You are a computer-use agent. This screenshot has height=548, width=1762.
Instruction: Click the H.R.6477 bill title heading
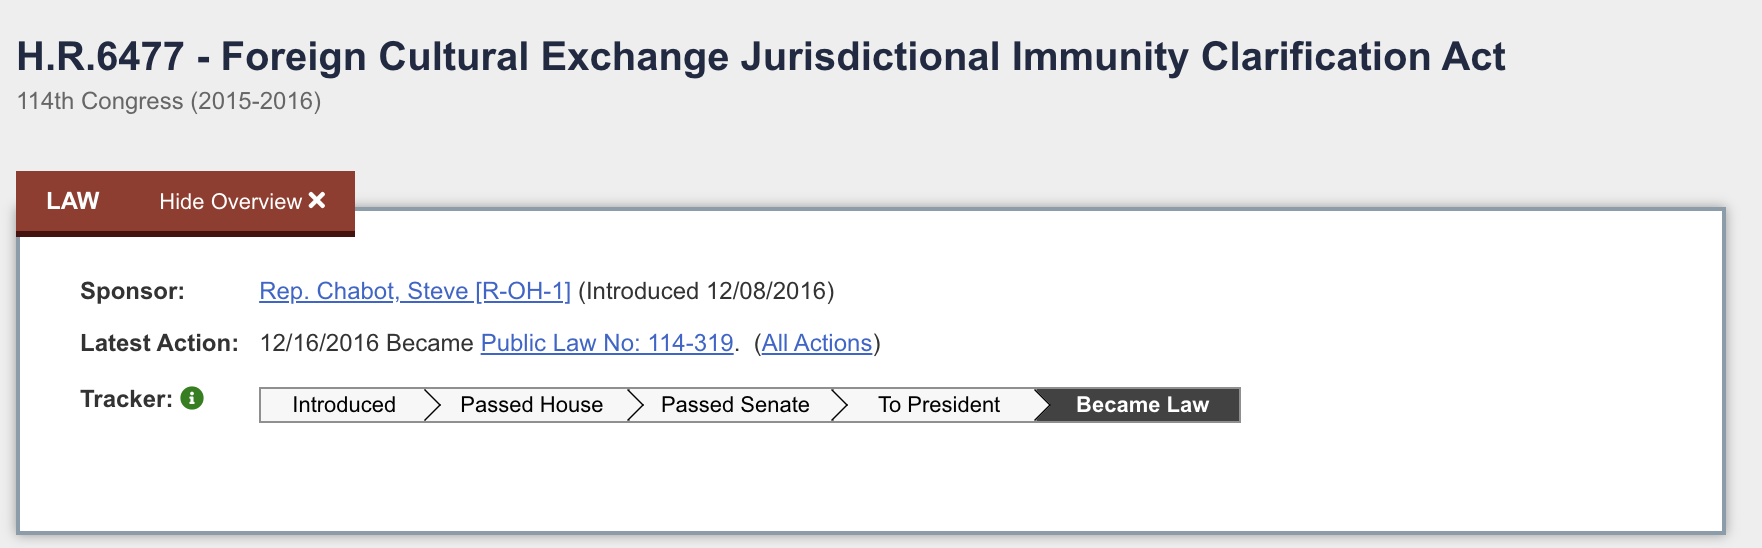tap(760, 57)
